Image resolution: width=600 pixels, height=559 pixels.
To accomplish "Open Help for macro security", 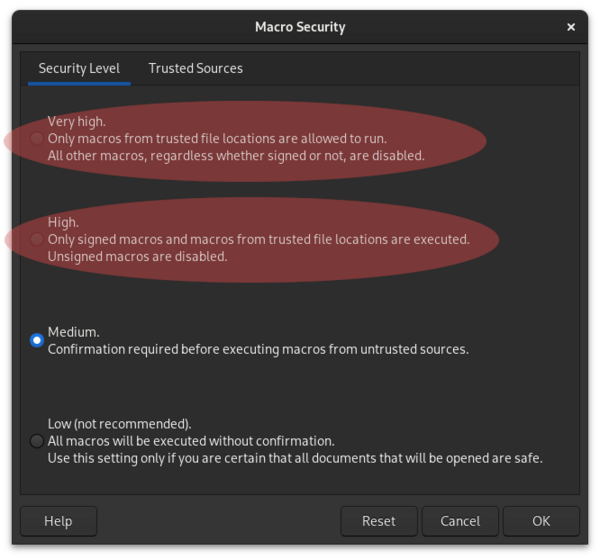I will pyautogui.click(x=58, y=521).
